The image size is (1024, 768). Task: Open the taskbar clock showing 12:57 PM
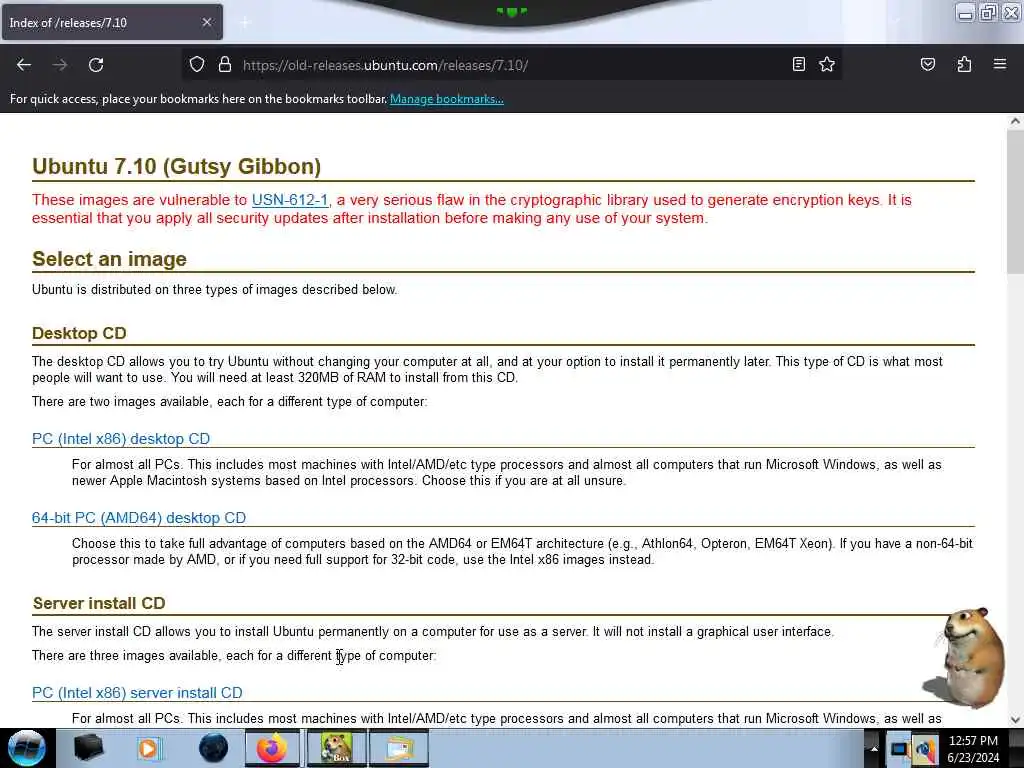(x=973, y=749)
